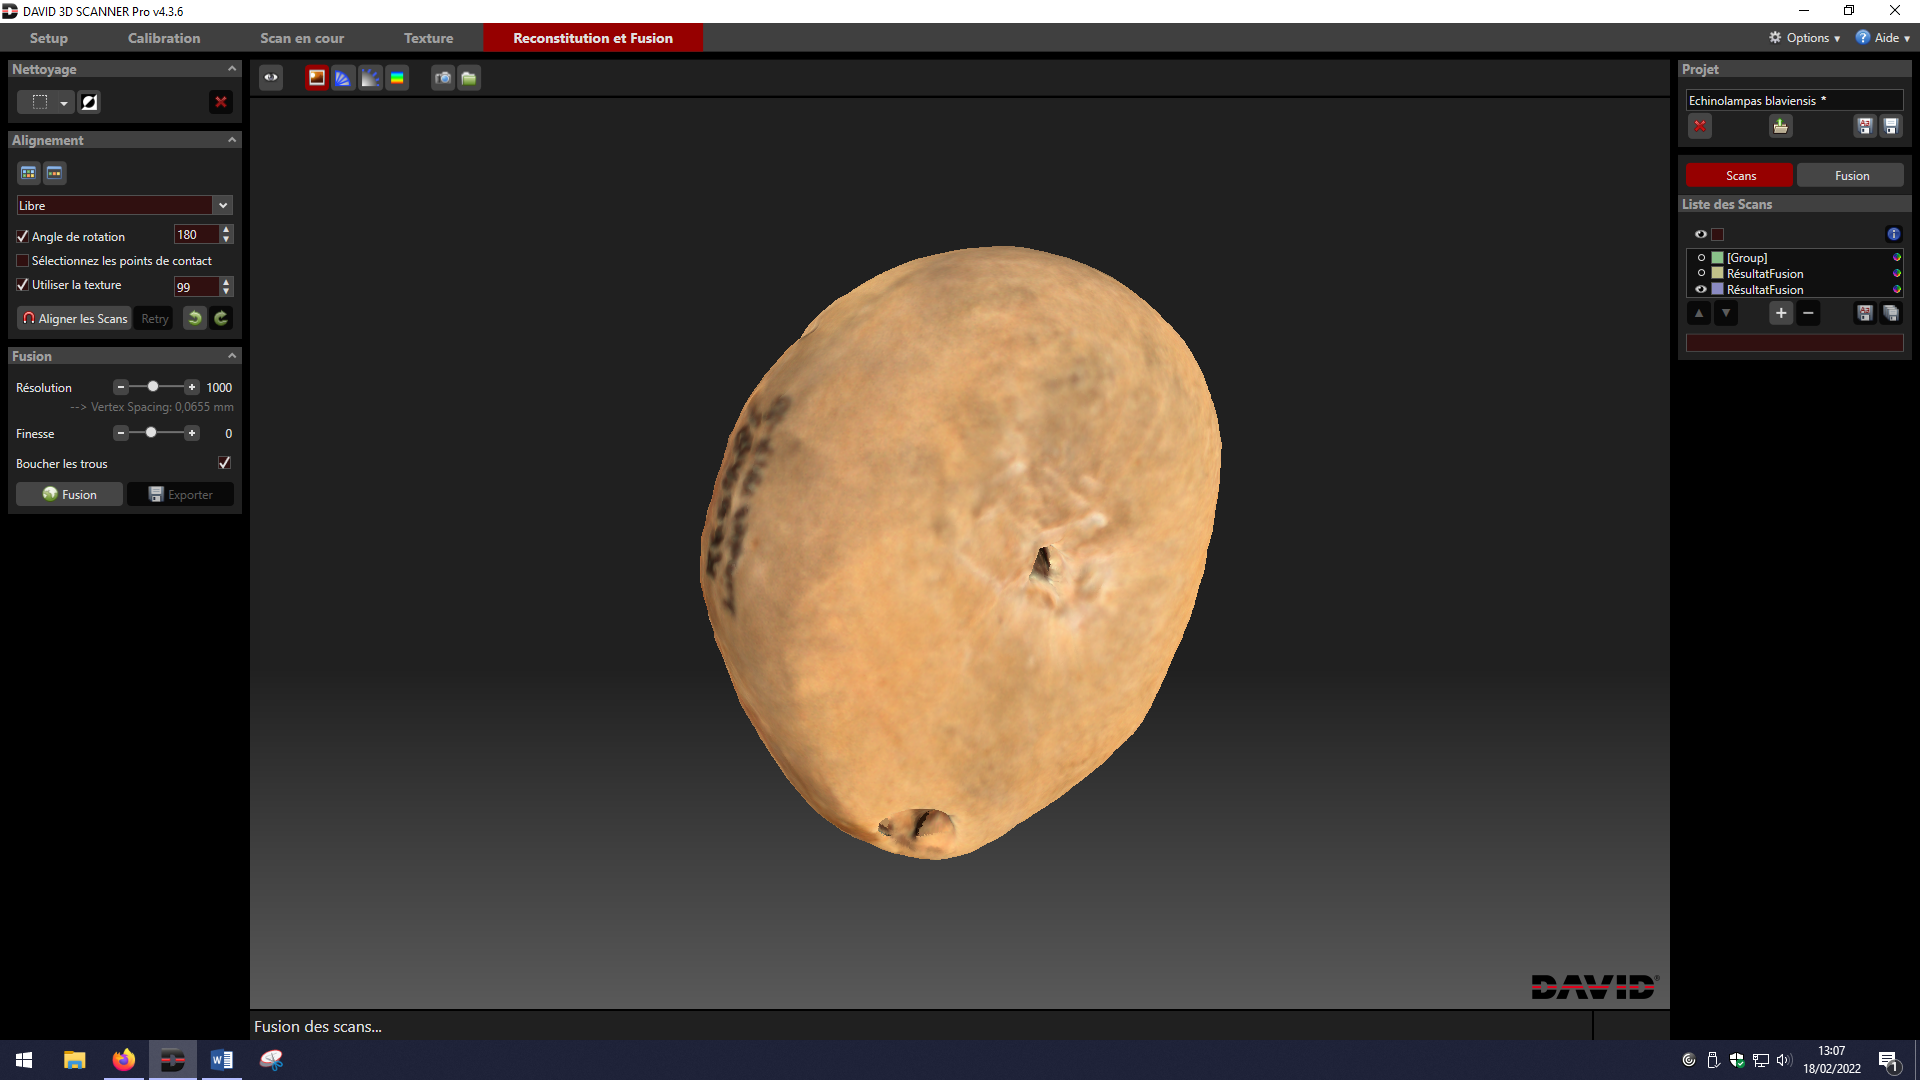Add a scan with the plus icon
This screenshot has width=1920, height=1080.
1780,314
